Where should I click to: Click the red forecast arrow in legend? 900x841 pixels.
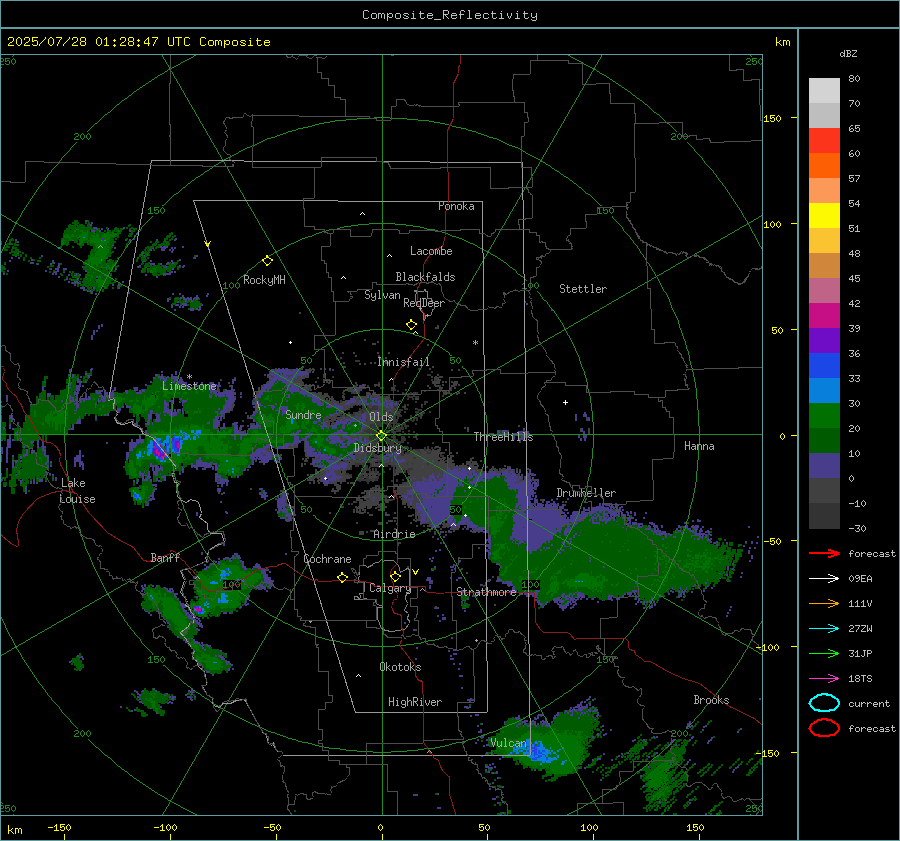tap(824, 553)
